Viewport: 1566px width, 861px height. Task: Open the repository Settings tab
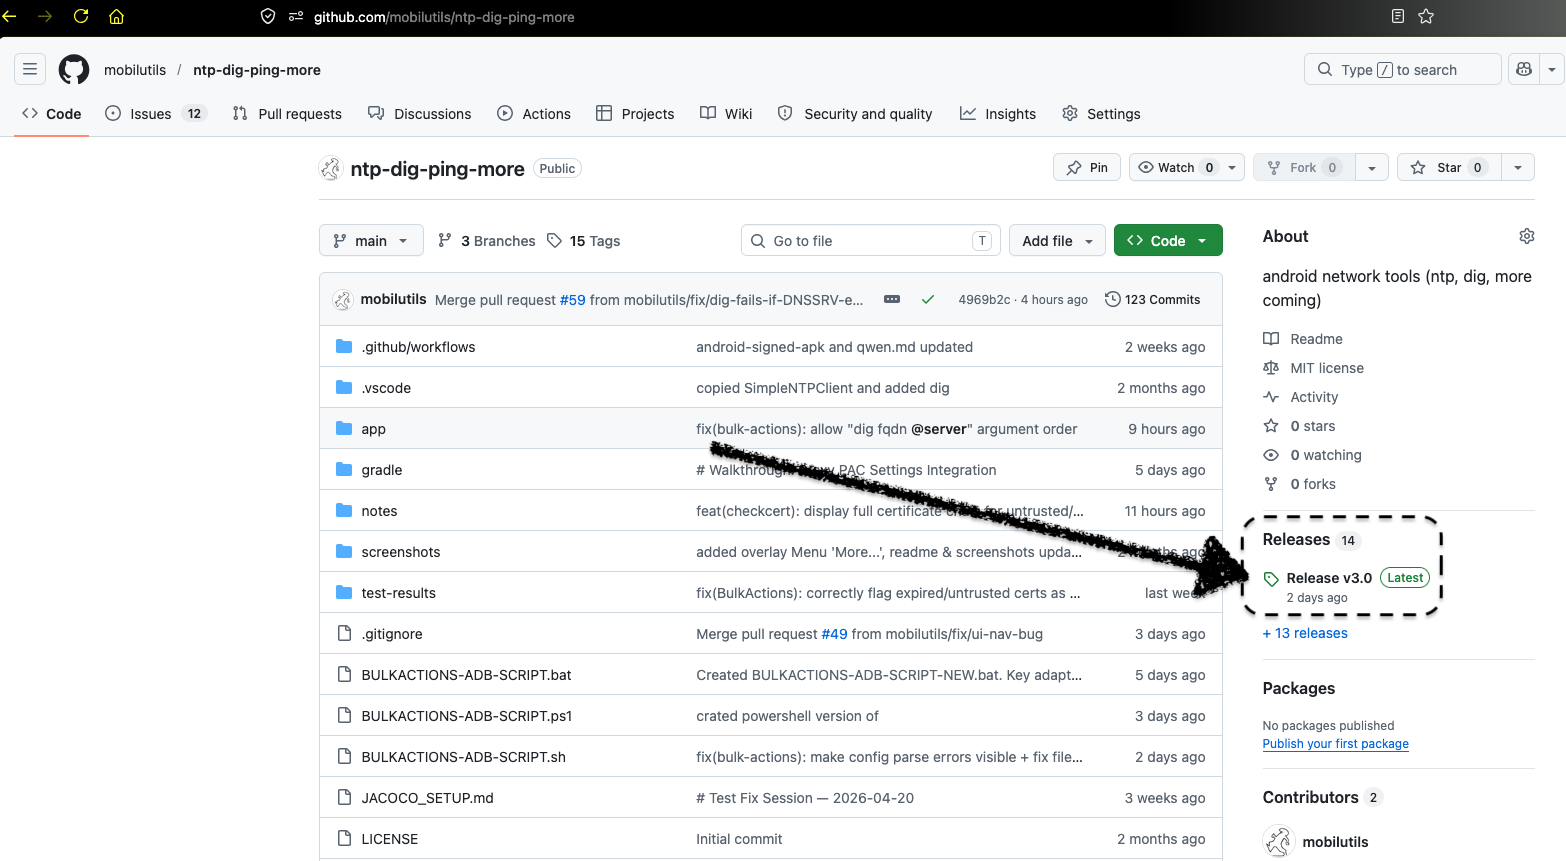coord(1101,114)
